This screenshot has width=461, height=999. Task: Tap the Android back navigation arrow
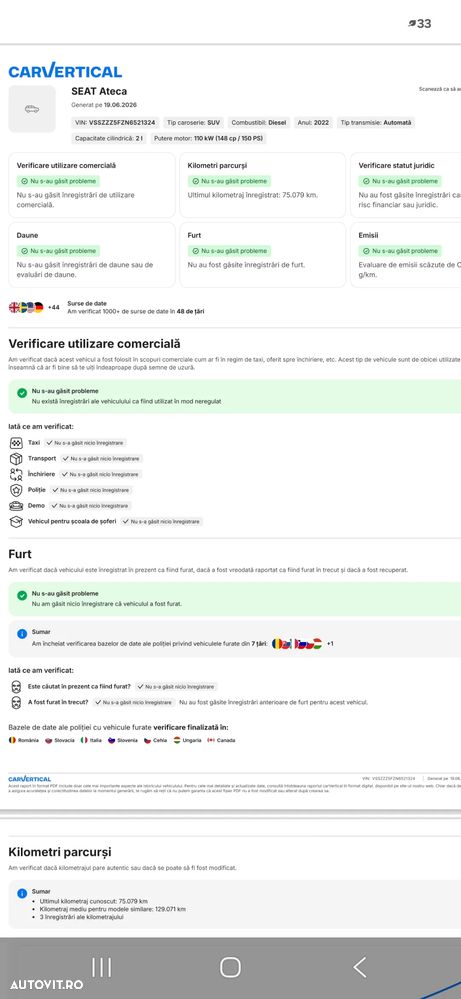point(360,967)
